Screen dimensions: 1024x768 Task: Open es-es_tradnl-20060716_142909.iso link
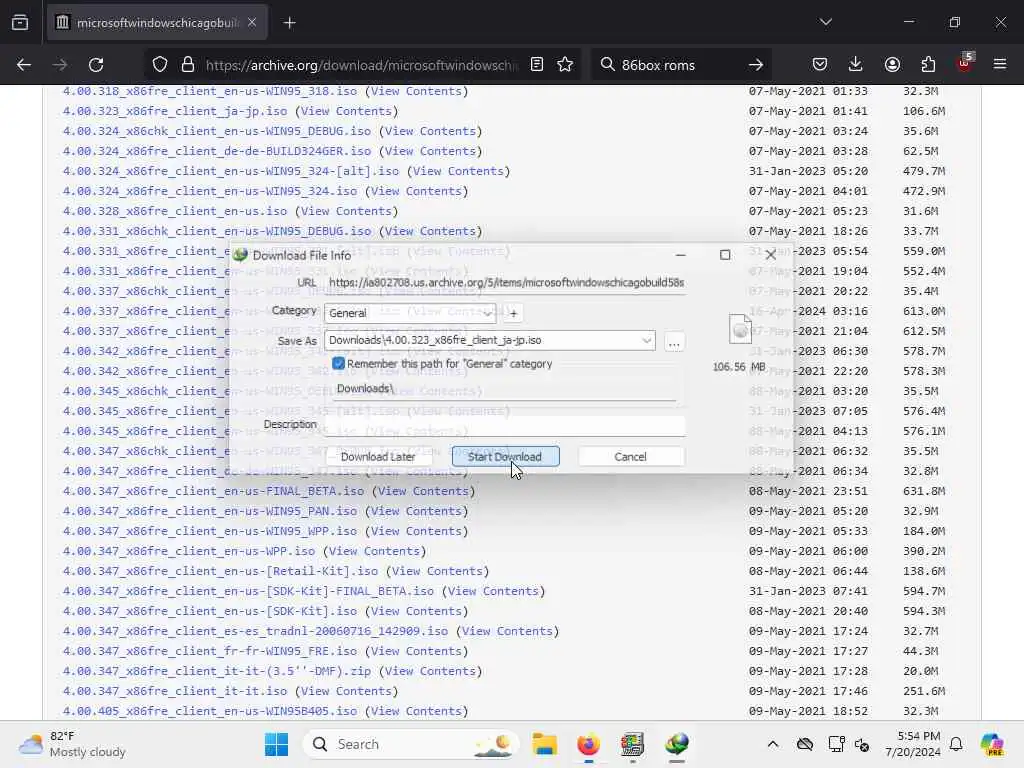tap(255, 631)
